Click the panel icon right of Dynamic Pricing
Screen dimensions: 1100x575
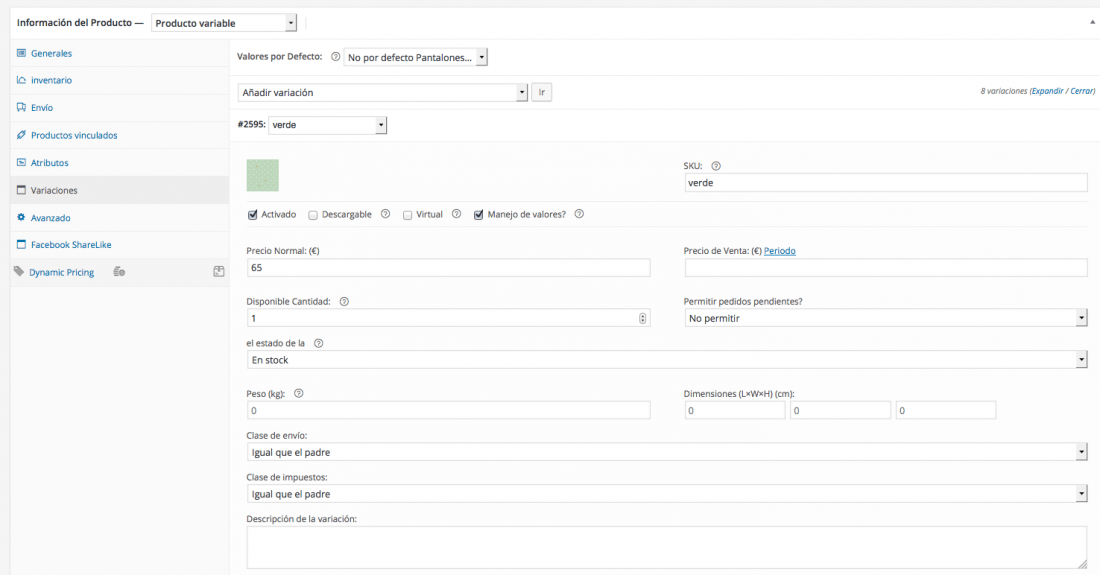tap(219, 271)
